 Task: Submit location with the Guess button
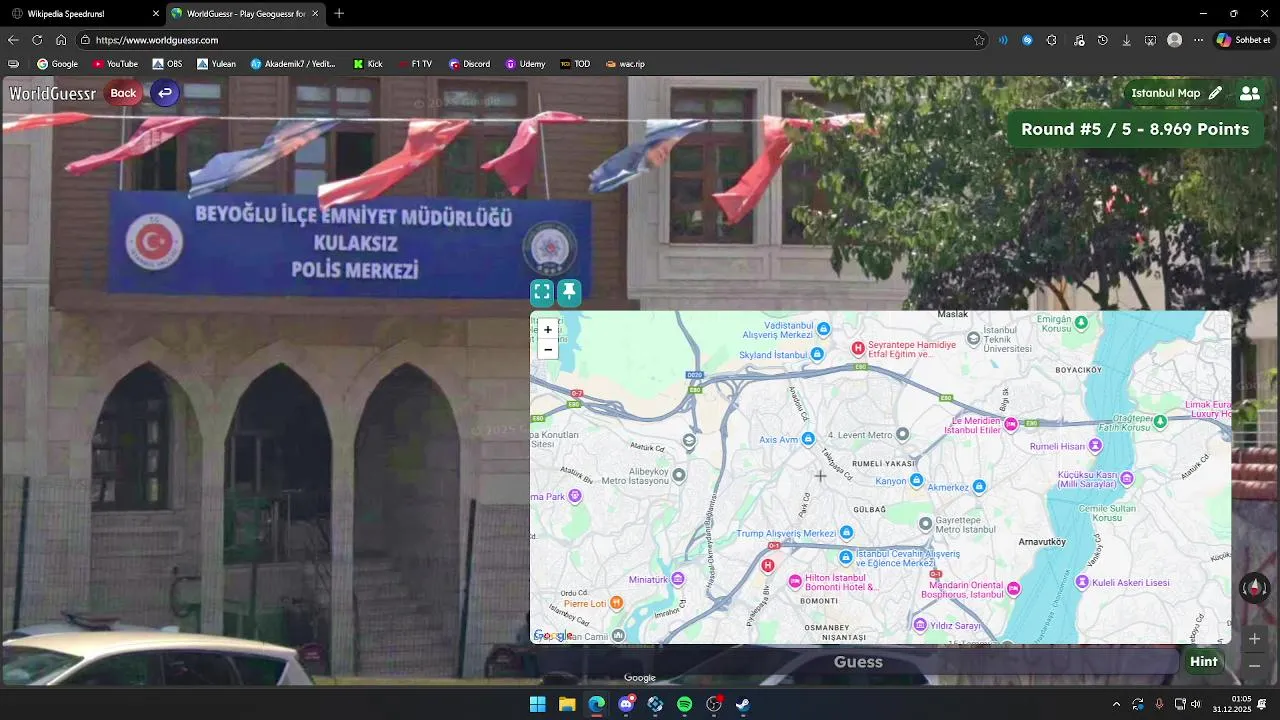pos(857,662)
